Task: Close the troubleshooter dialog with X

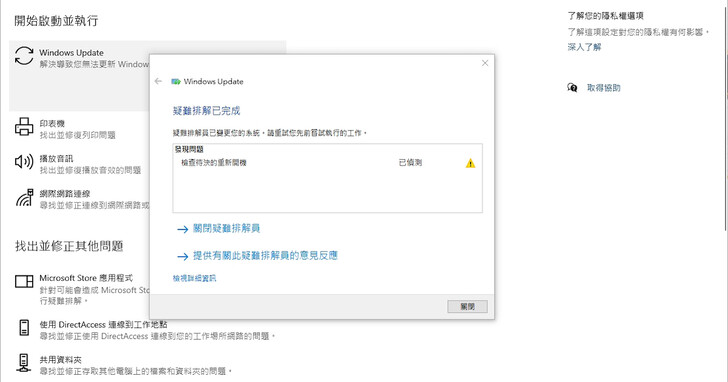Action: (485, 63)
